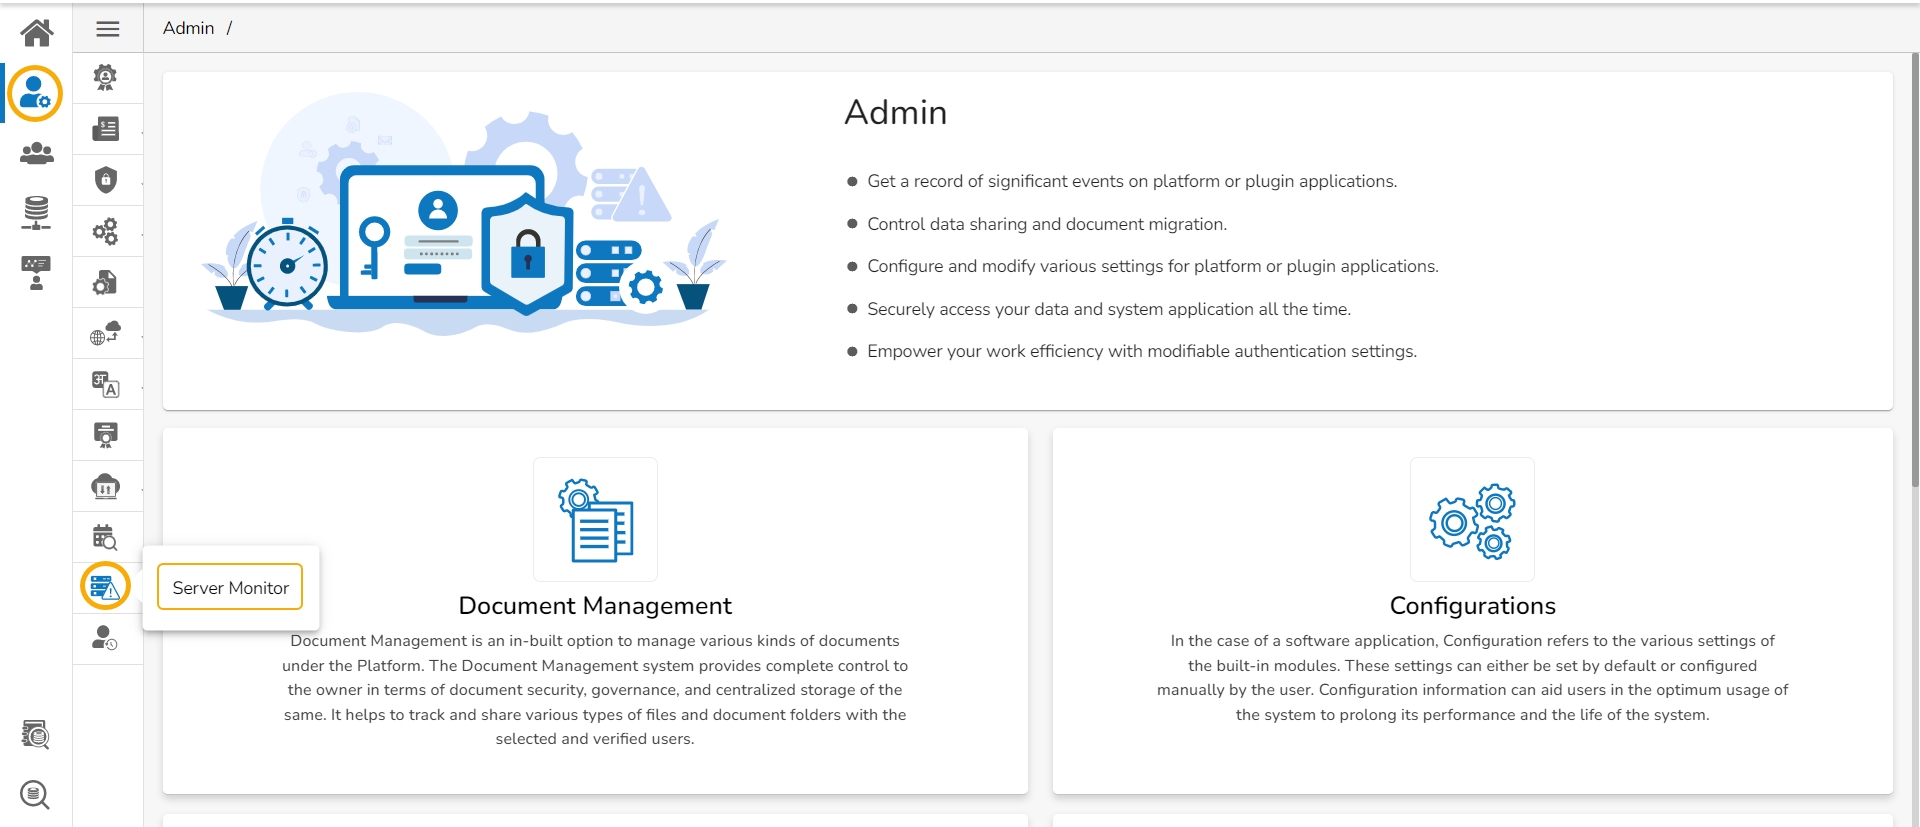This screenshot has width=1920, height=827.
Task: Toggle the hamburger menu
Action: (108, 29)
